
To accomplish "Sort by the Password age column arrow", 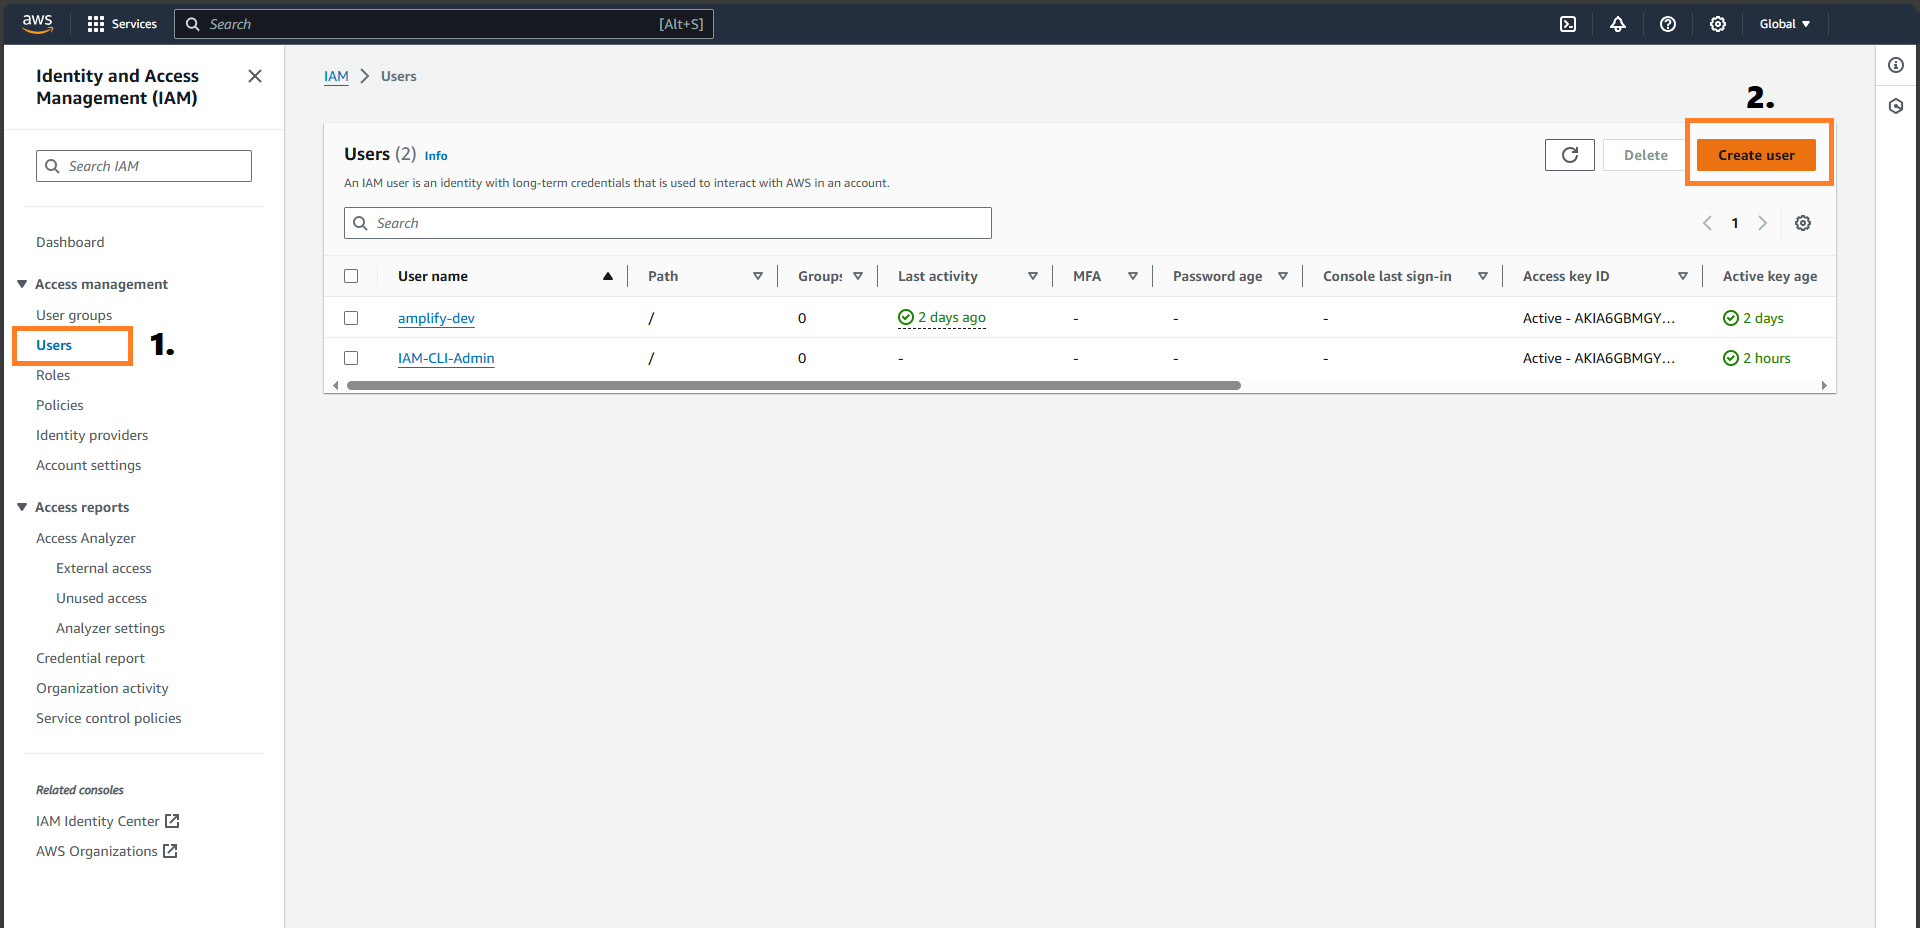I will point(1283,276).
